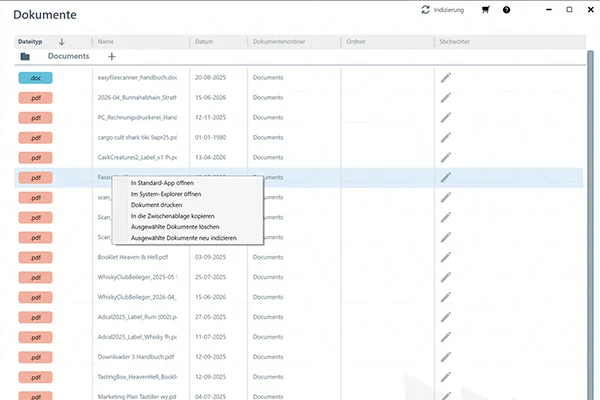Sort by Dokumentenordner column header
Image resolution: width=600 pixels, height=400 pixels.
point(279,42)
